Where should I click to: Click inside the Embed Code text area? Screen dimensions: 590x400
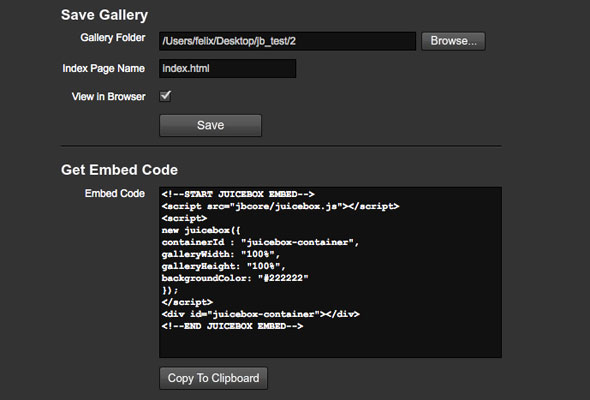[330, 272]
